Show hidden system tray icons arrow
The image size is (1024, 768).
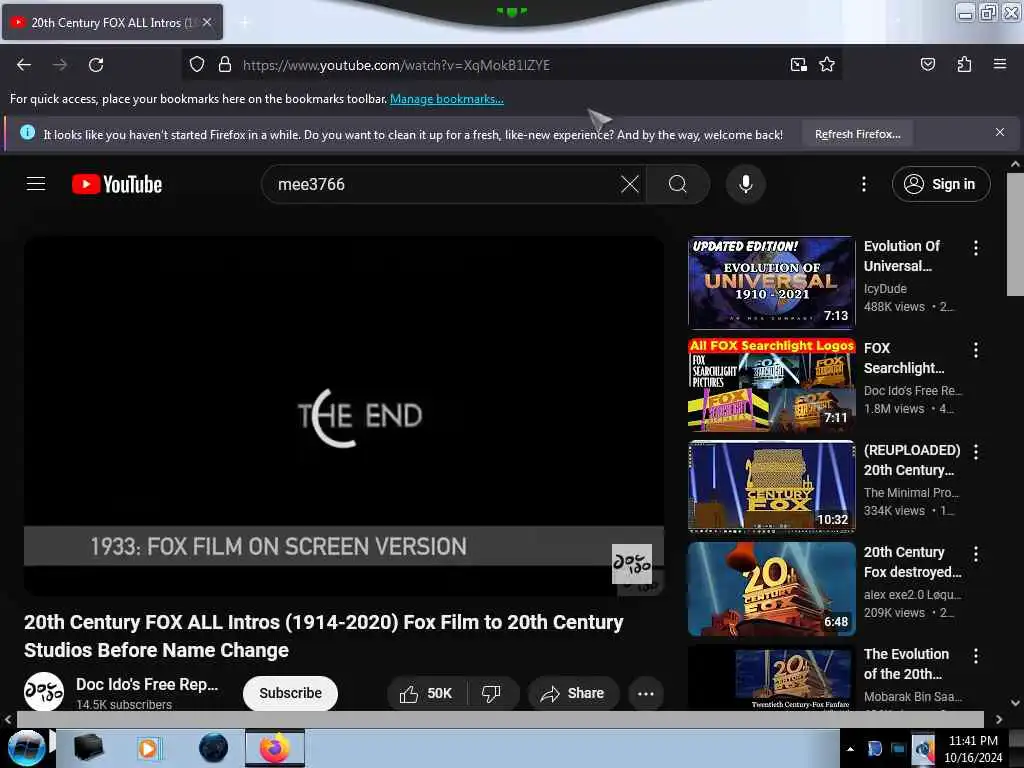850,749
